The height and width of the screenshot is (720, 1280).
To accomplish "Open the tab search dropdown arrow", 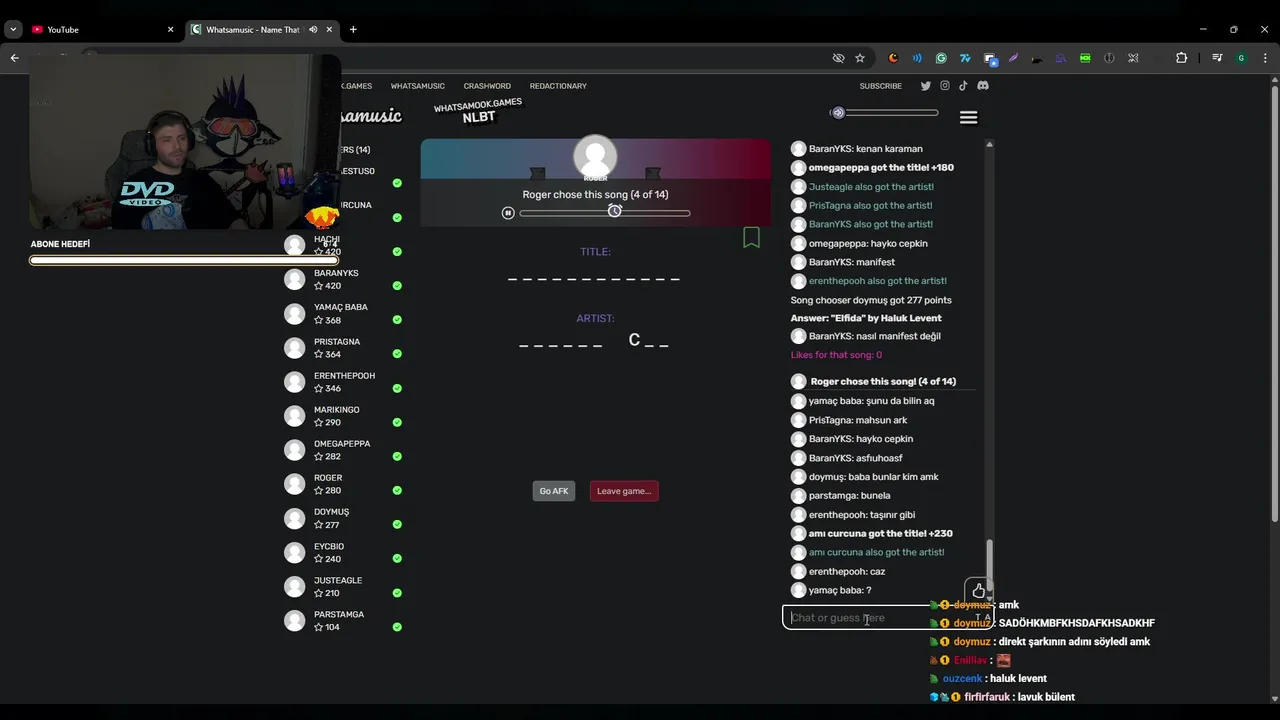I will (x=13, y=30).
